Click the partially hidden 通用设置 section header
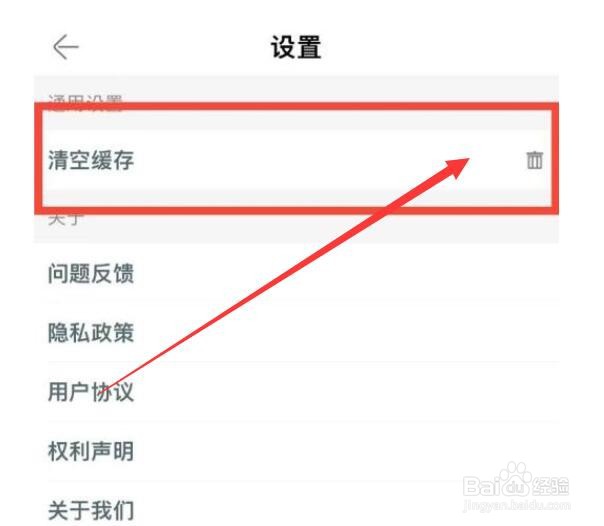 tap(86, 103)
